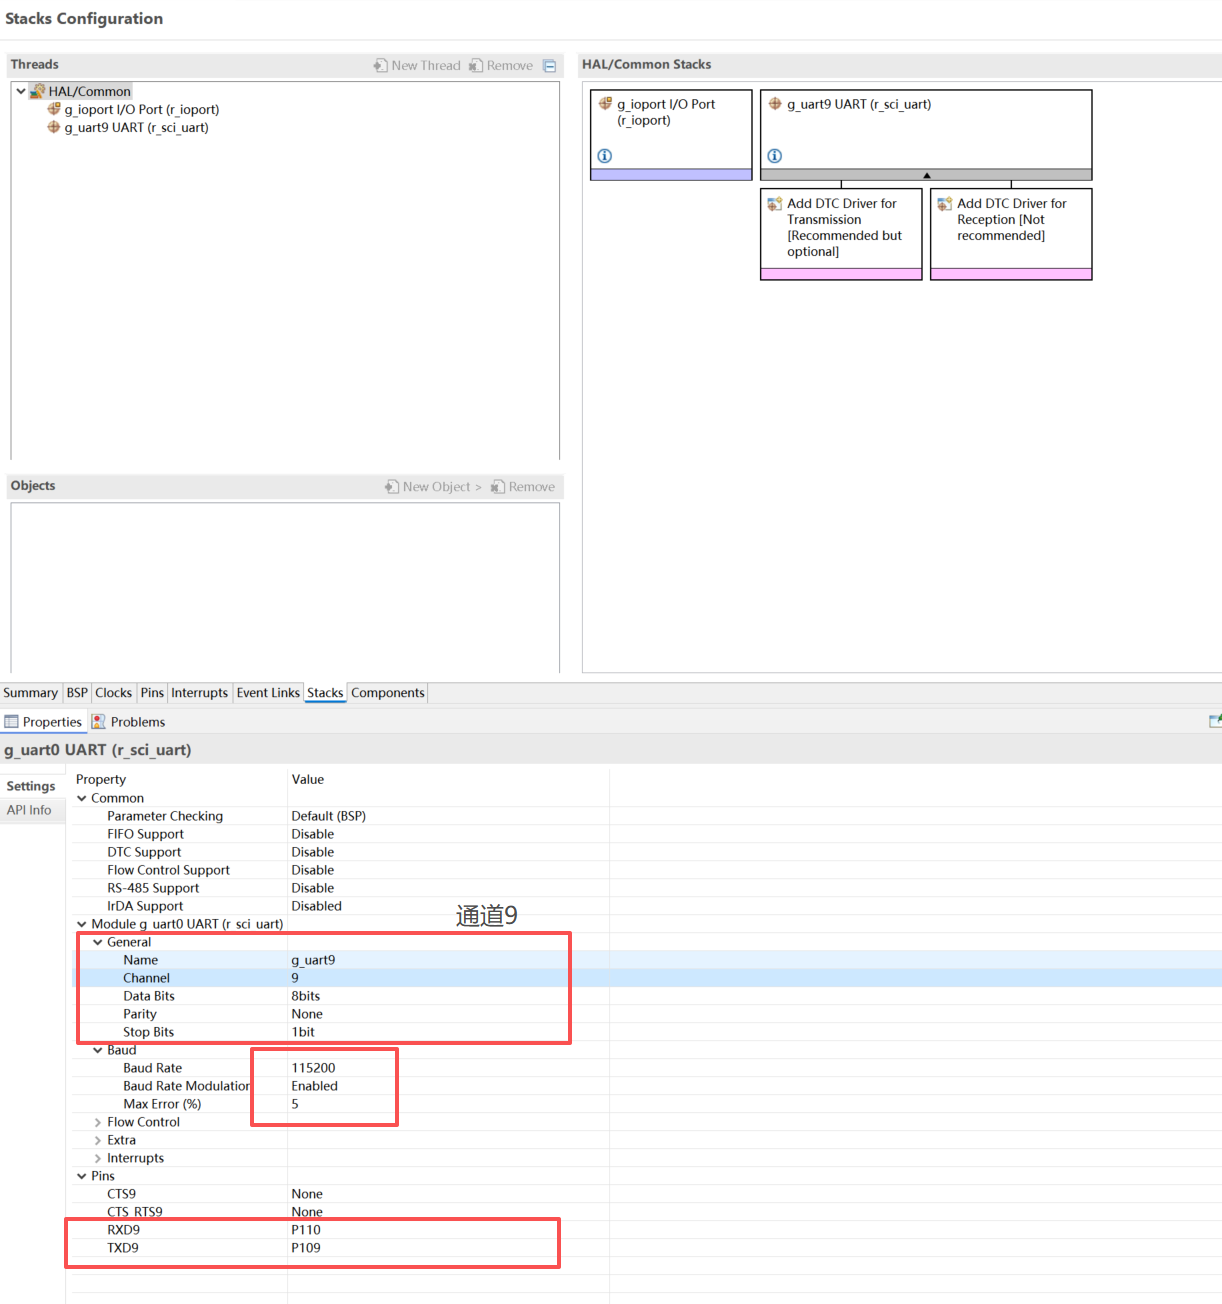Switch to the Summary tab
The image size is (1222, 1304).
point(30,693)
